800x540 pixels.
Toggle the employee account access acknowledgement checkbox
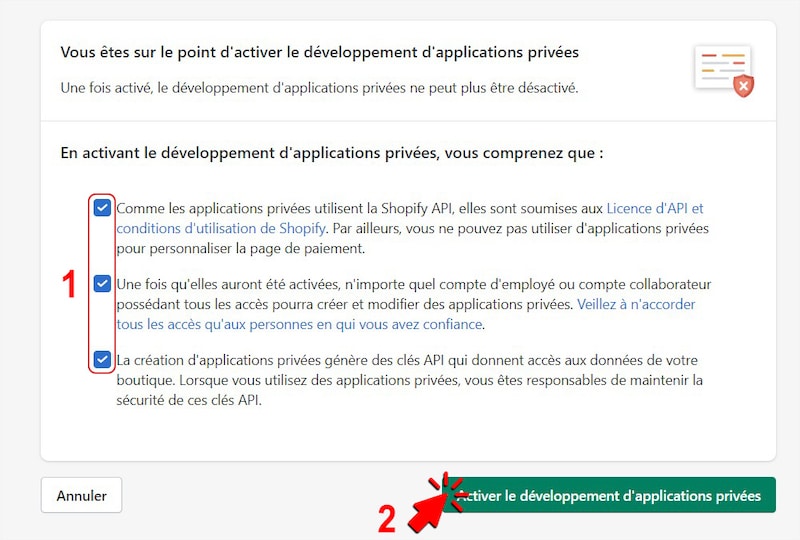(102, 284)
